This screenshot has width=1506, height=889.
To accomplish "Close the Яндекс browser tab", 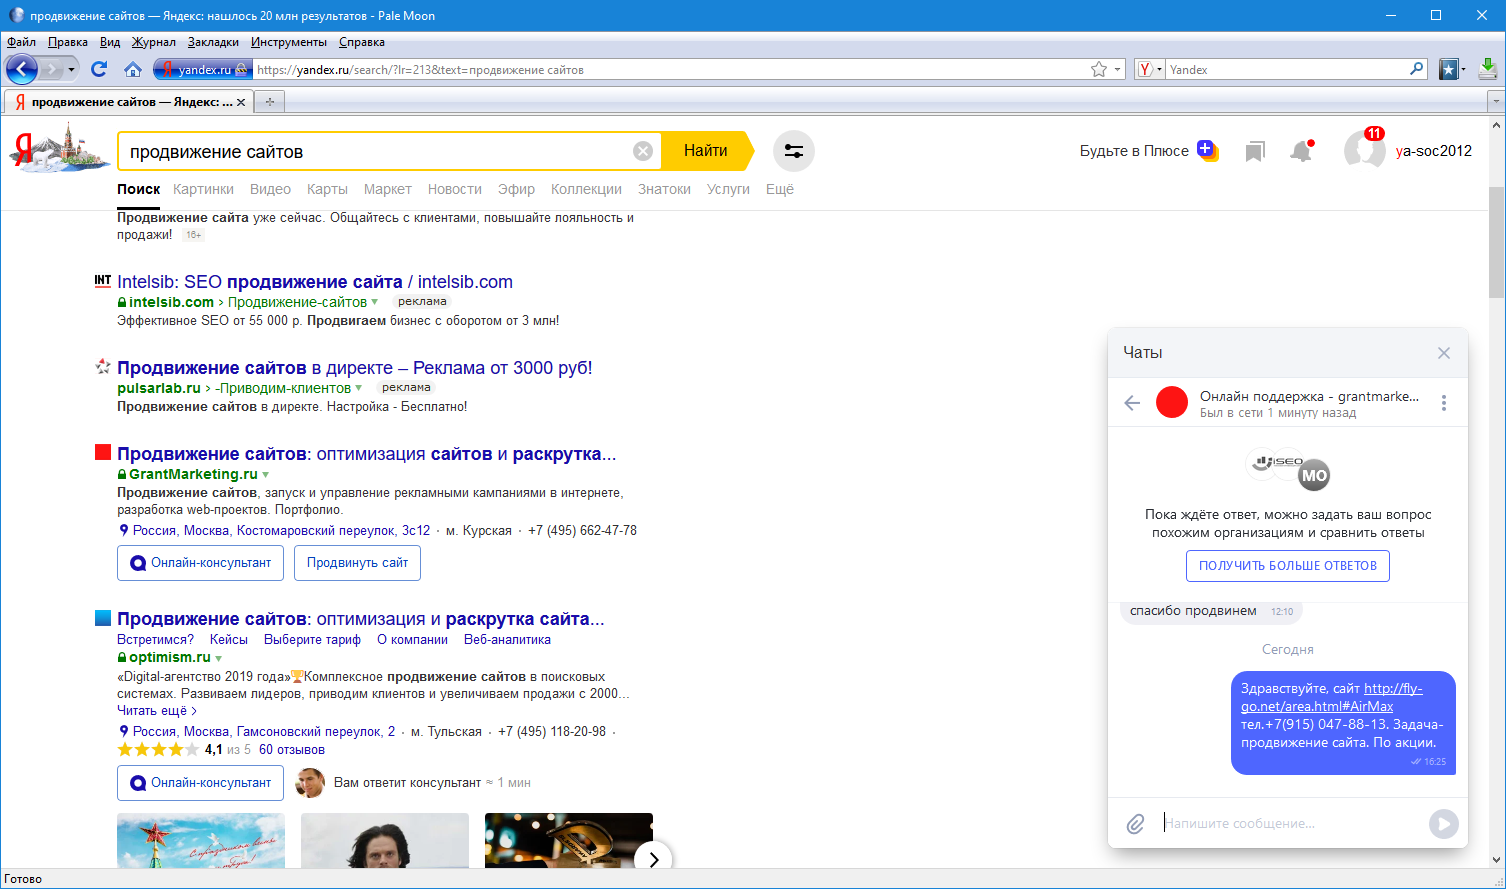I will pos(241,102).
